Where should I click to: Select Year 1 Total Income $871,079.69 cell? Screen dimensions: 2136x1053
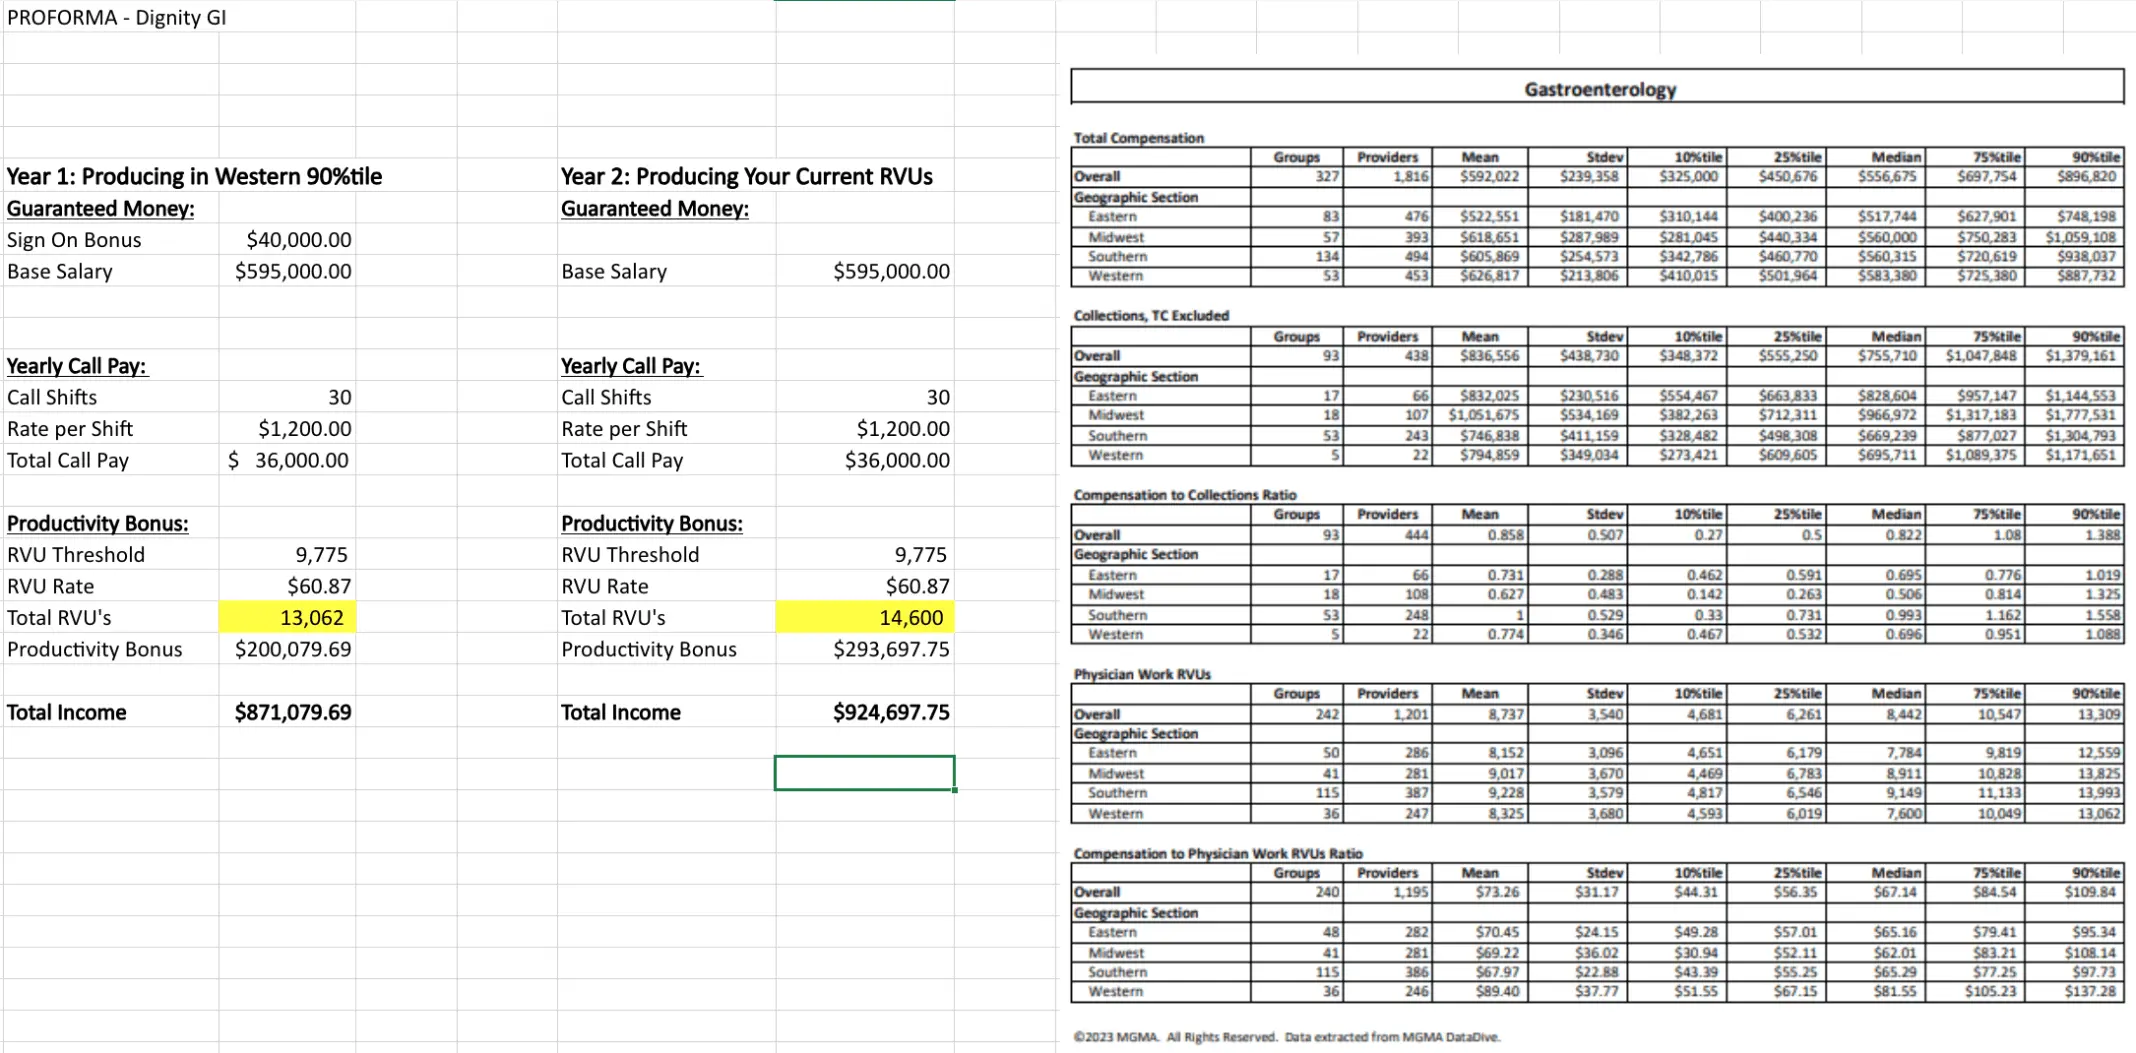pos(293,713)
